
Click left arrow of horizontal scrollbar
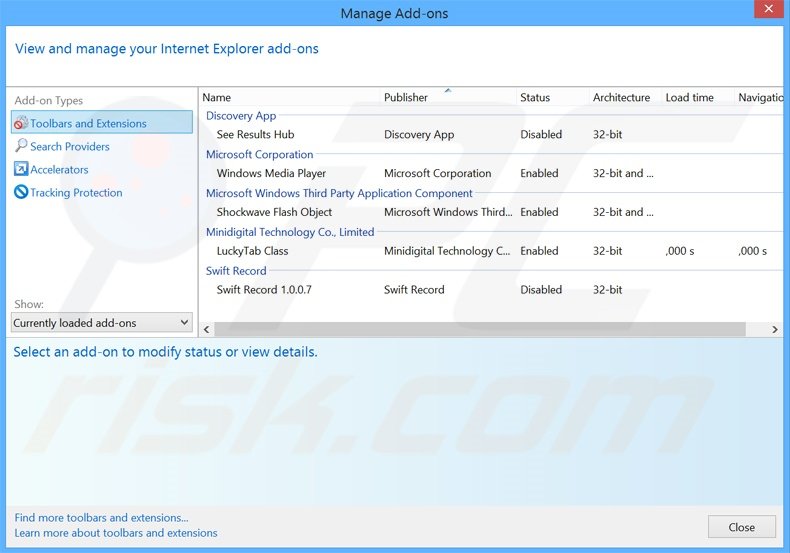[x=207, y=329]
